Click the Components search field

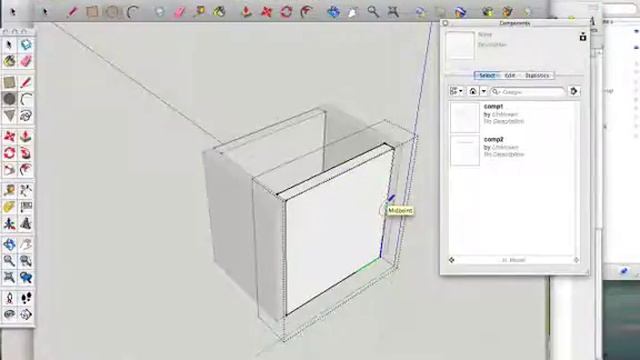coord(528,92)
